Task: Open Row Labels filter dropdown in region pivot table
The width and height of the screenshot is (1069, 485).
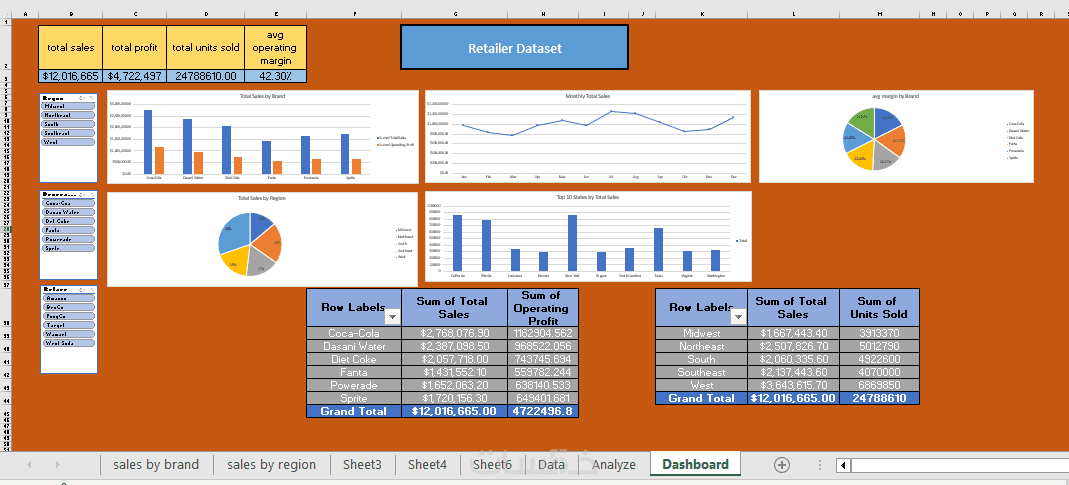Action: coord(738,317)
